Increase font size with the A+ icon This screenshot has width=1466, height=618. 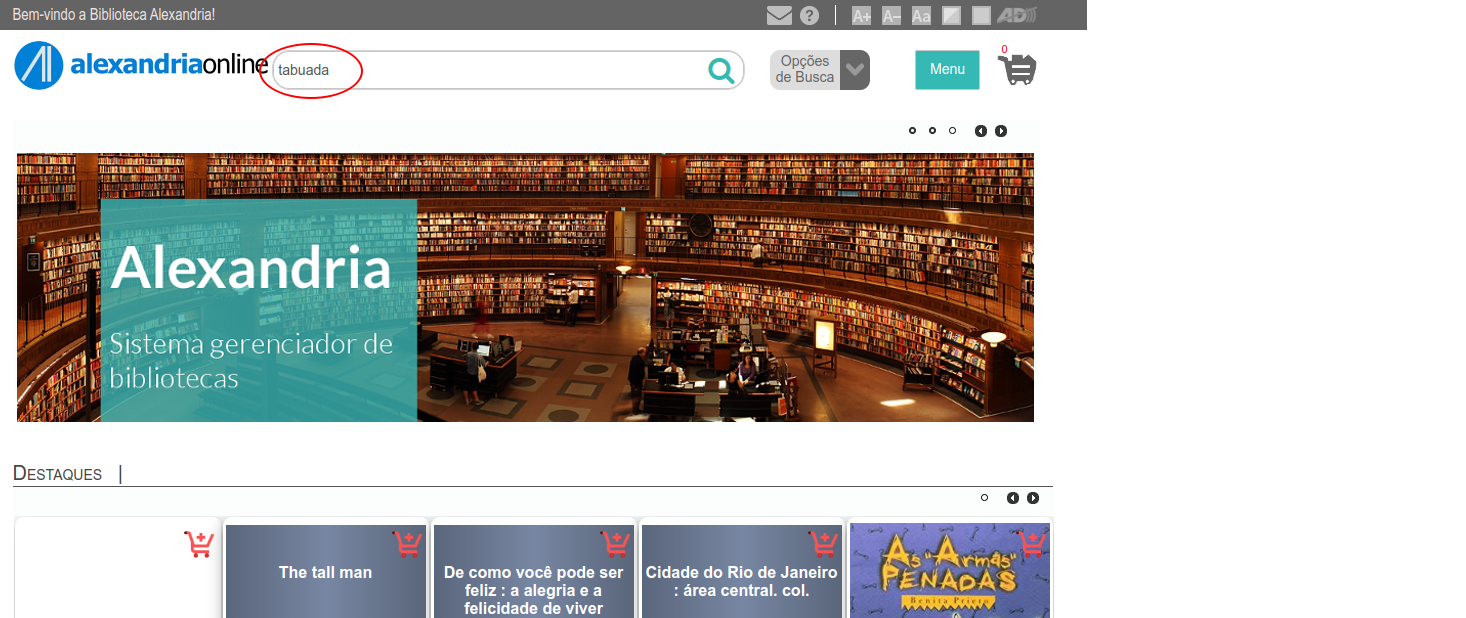(x=861, y=15)
